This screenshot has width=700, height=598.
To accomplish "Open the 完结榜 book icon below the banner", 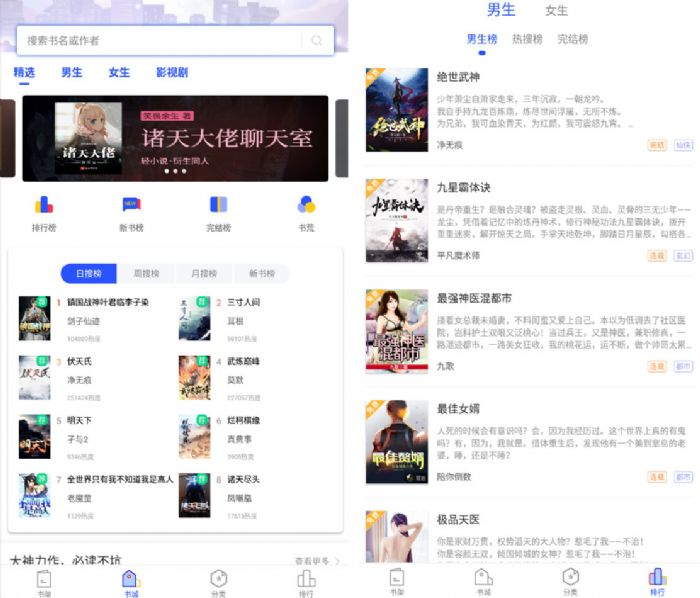I will pos(218,205).
